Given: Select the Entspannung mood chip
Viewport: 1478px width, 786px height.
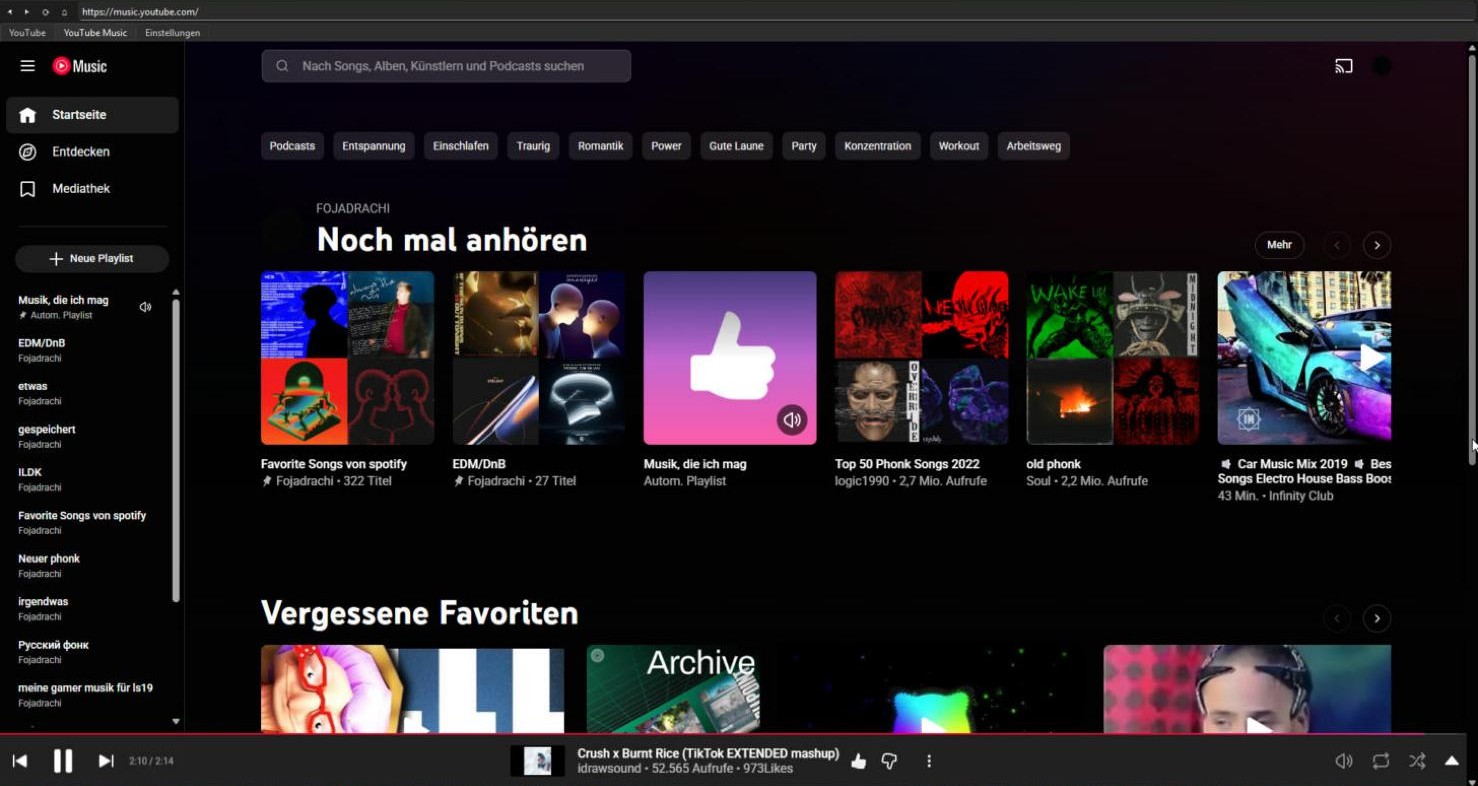Looking at the screenshot, I should click(x=374, y=146).
